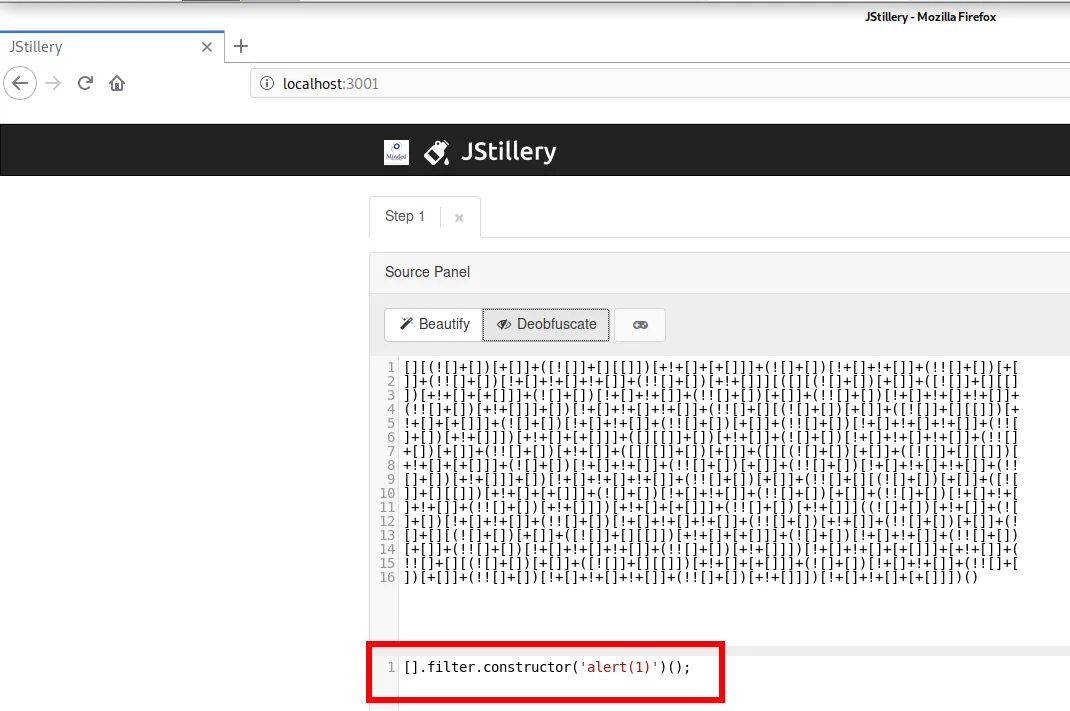Click the link chain icon button
This screenshot has height=711, width=1070.
[x=640, y=325]
